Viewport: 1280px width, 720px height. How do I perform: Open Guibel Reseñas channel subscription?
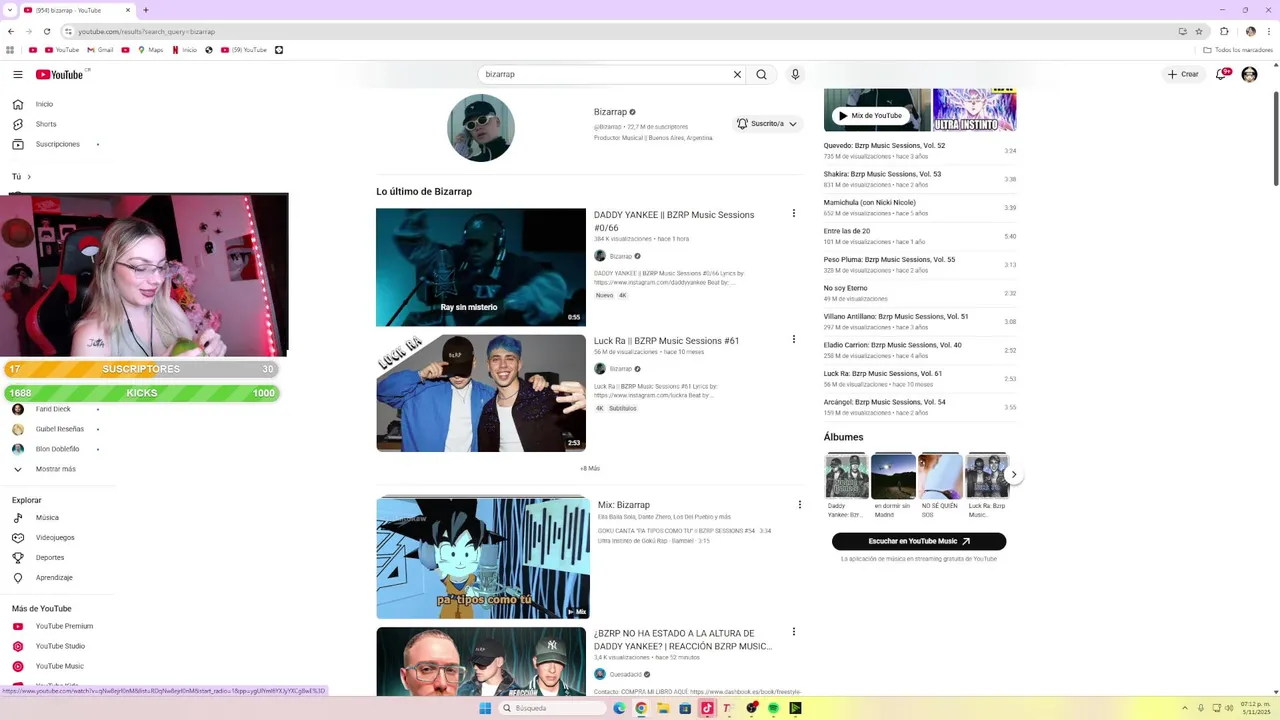coord(59,429)
